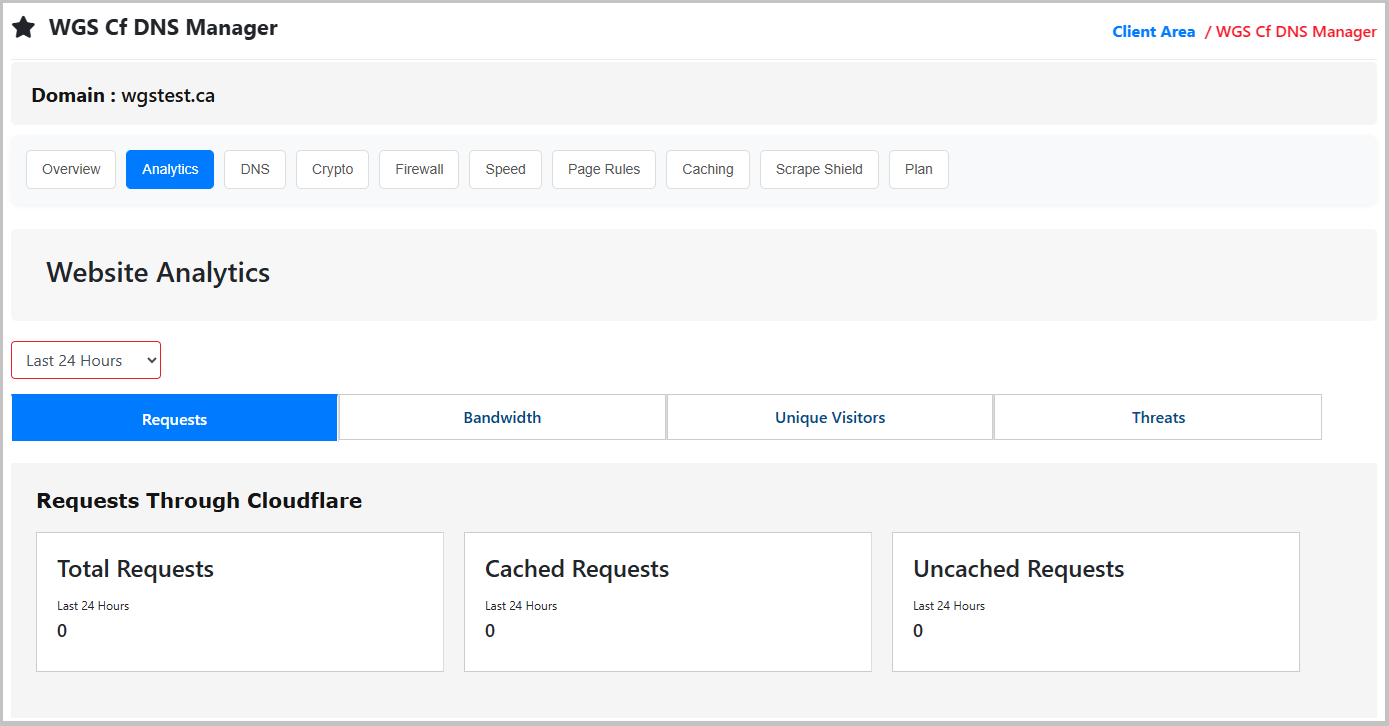The width and height of the screenshot is (1389, 726).
Task: Select the Requests analytics tab
Action: coord(175,418)
